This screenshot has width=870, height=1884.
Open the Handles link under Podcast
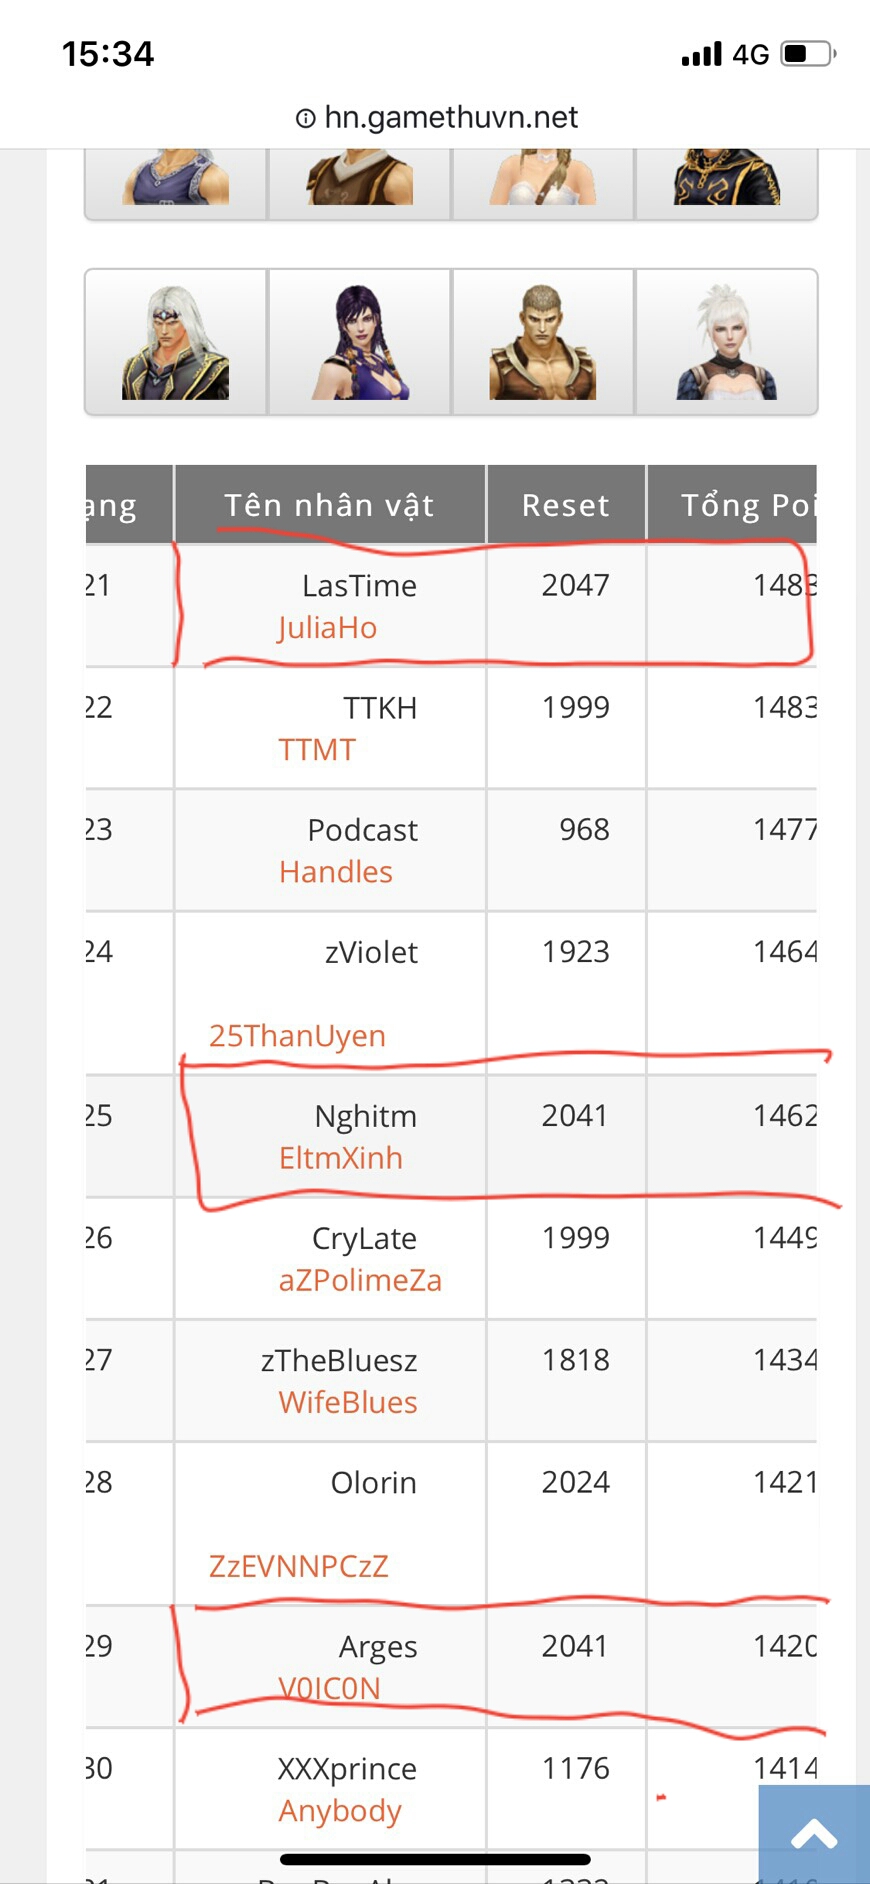[336, 872]
